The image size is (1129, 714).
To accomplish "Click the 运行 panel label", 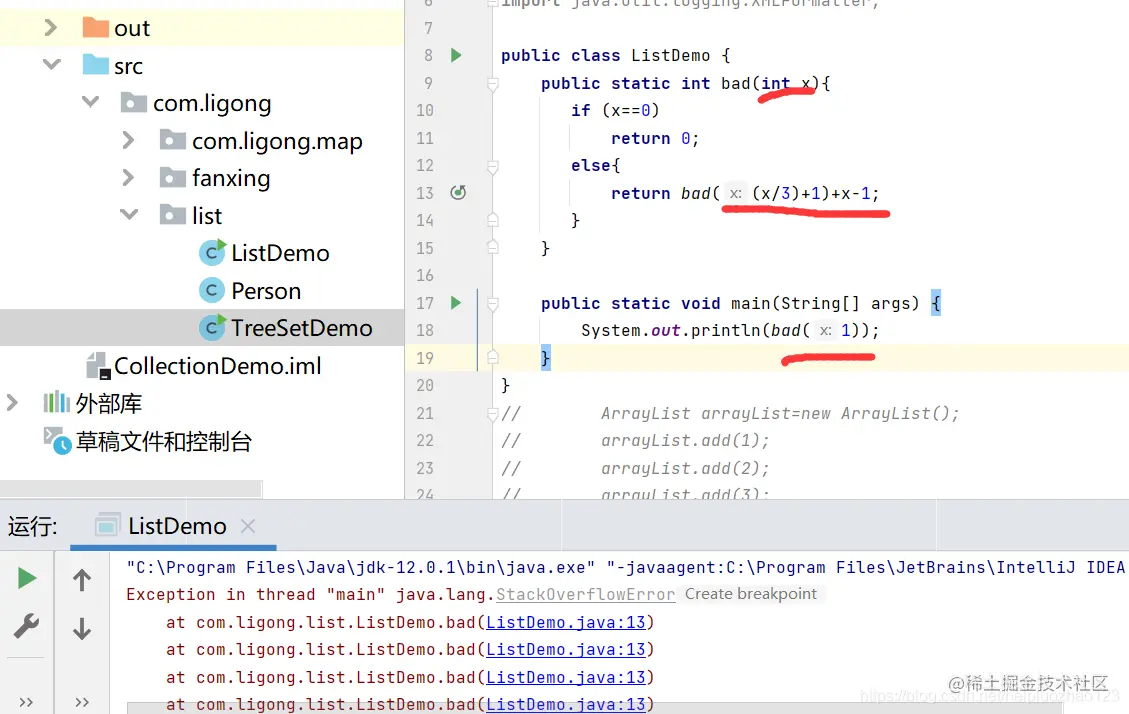I will (33, 526).
